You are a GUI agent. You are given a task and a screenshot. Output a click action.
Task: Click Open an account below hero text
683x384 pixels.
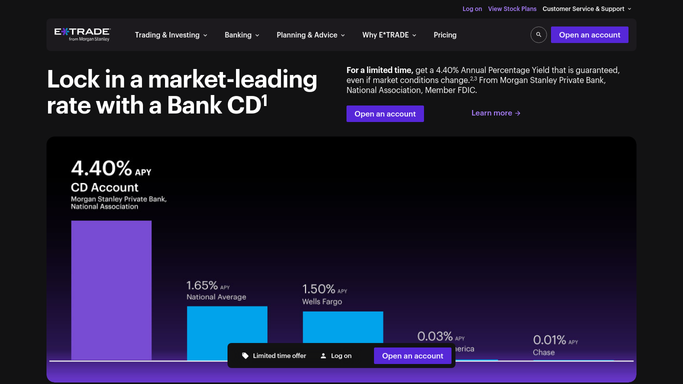point(385,114)
